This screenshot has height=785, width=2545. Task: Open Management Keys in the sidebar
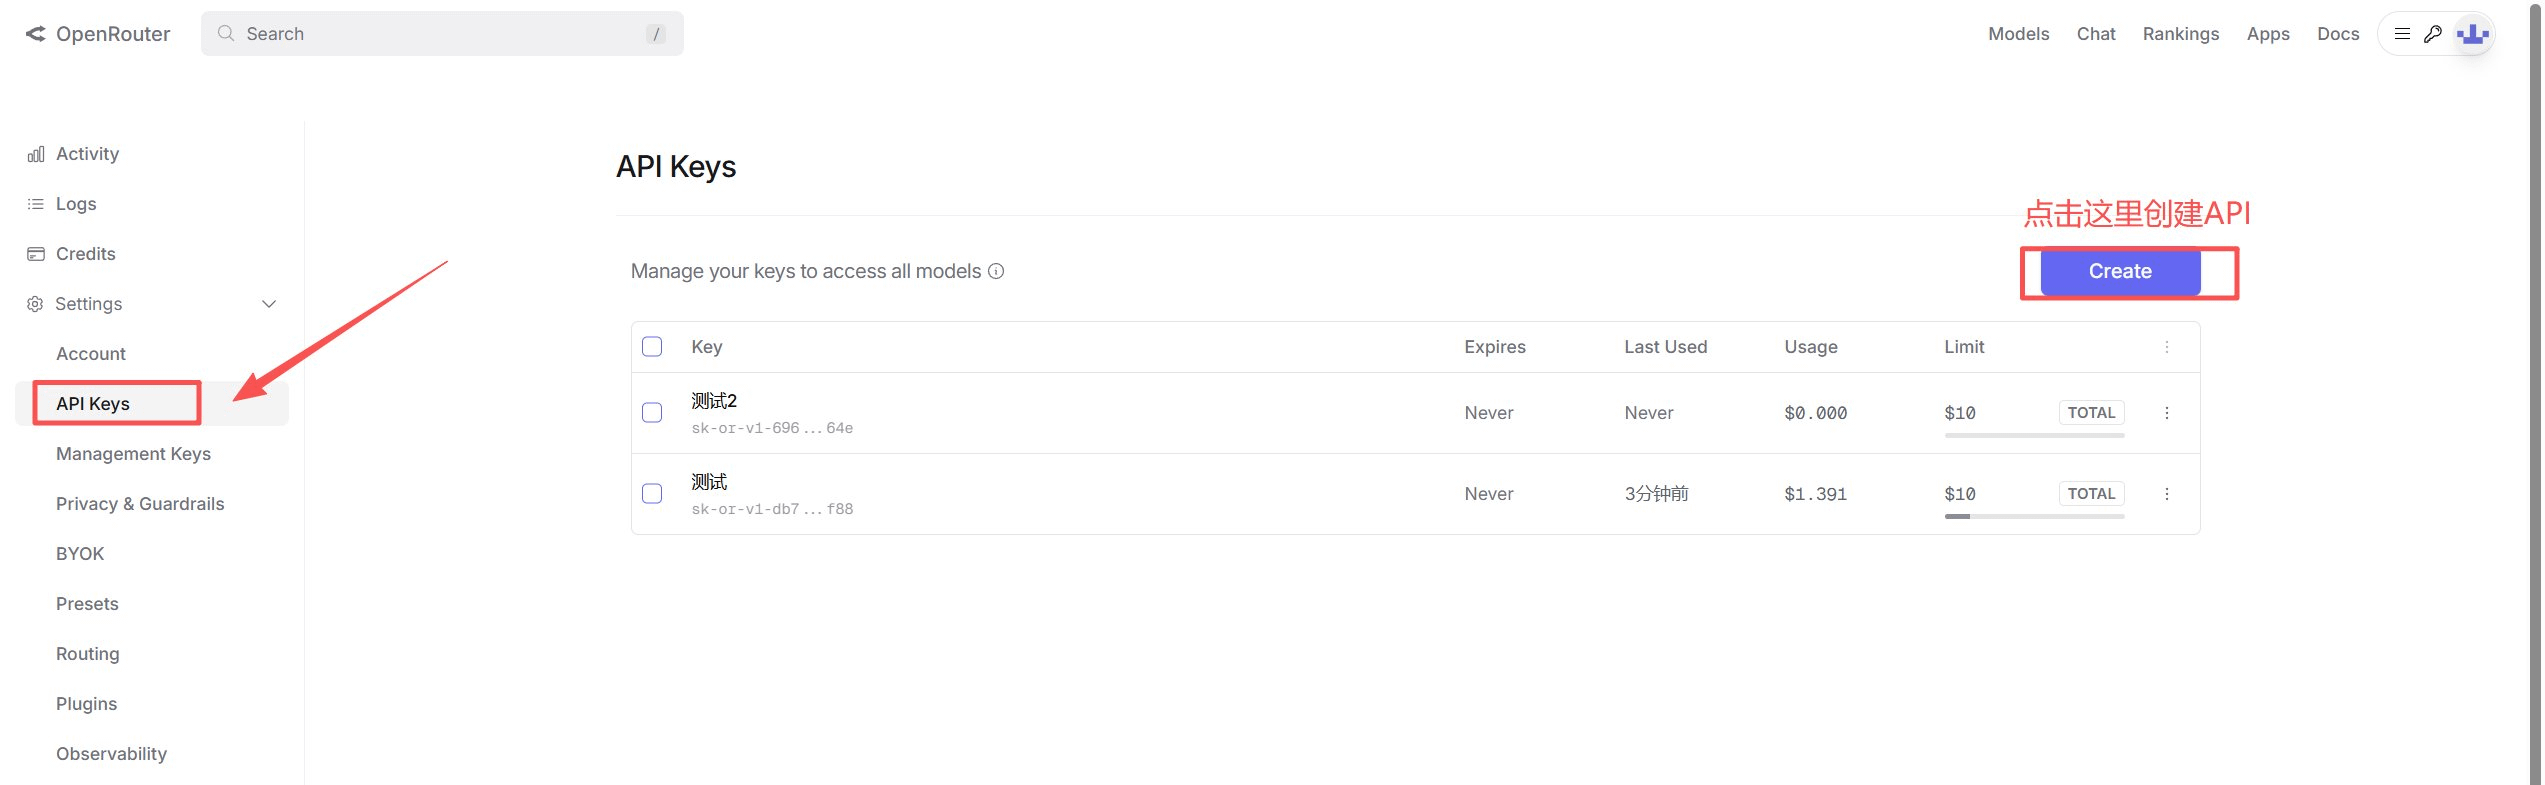click(x=133, y=454)
